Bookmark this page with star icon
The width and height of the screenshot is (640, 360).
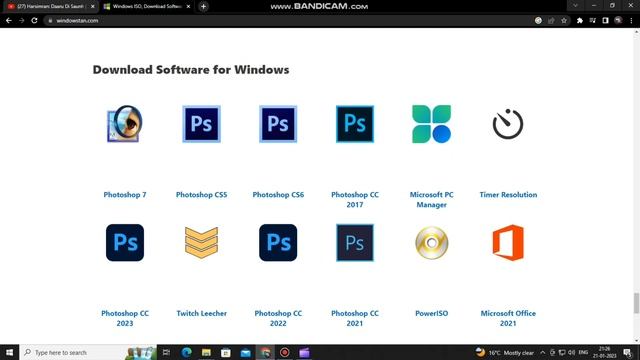564,20
